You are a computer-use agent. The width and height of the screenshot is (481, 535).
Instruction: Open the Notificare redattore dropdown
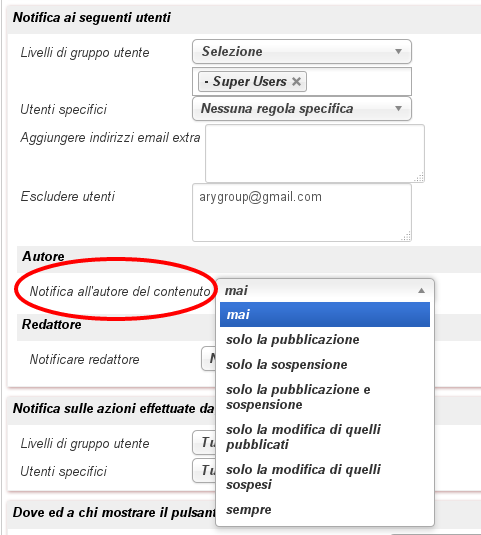pyautogui.click(x=209, y=359)
